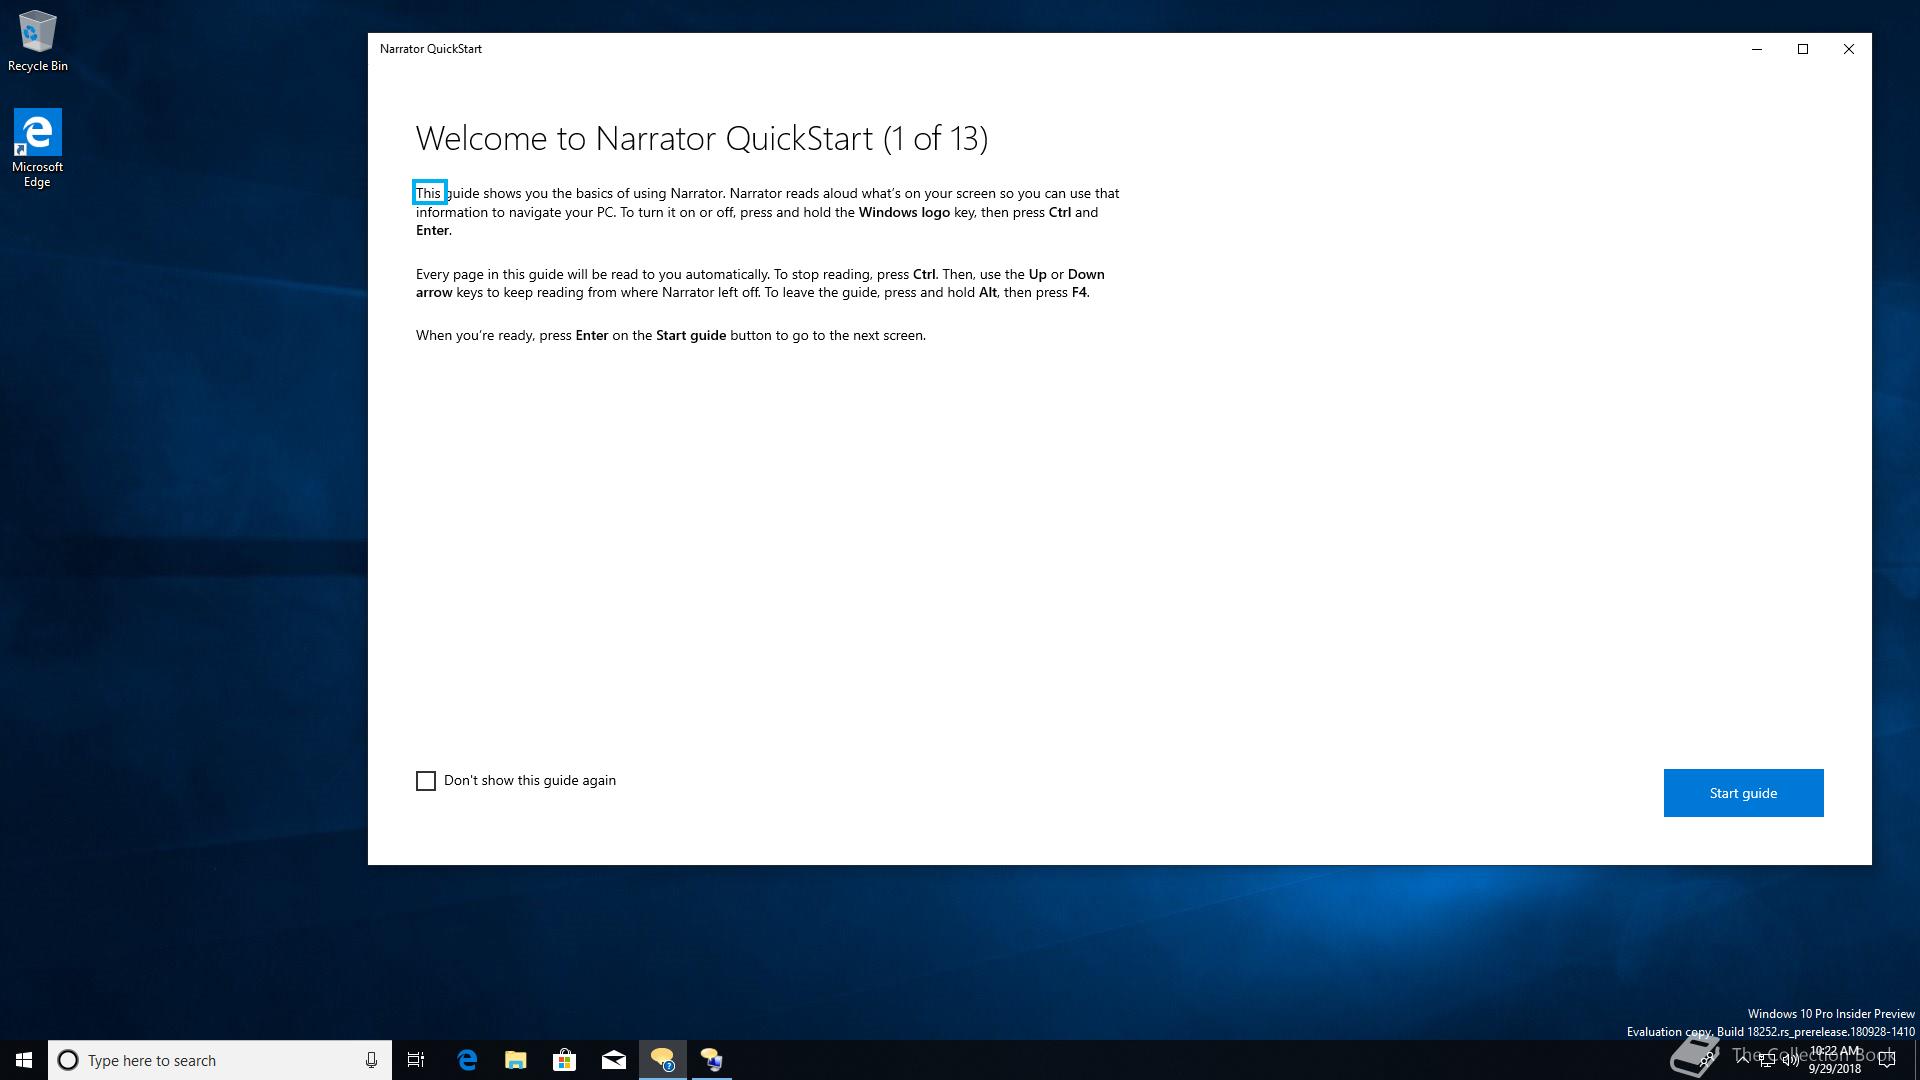Click the 'Welcome to Narrator QuickStart (1 of 13)' heading
The image size is (1920, 1080).
(702, 138)
